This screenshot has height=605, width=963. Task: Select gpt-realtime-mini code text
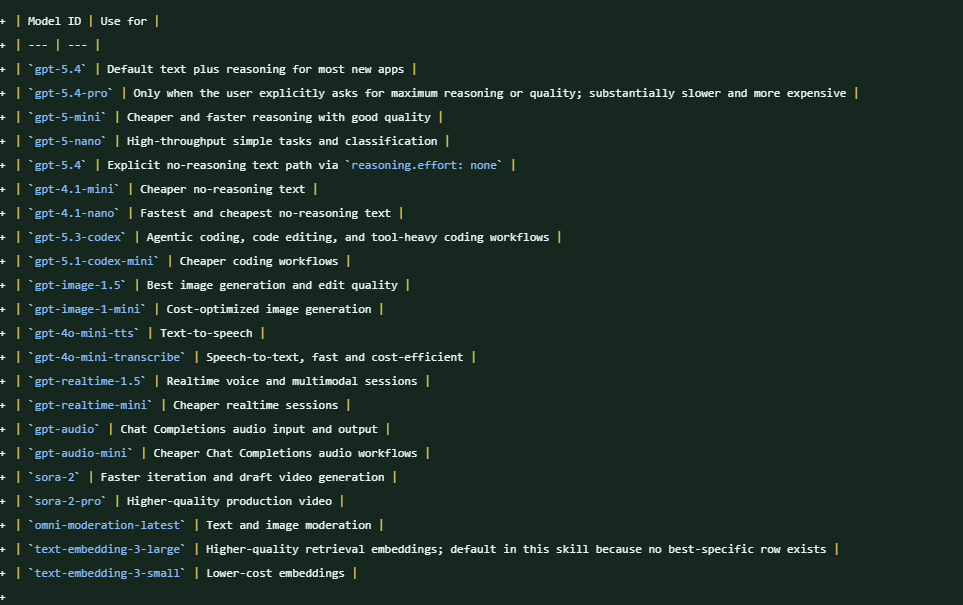click(91, 405)
